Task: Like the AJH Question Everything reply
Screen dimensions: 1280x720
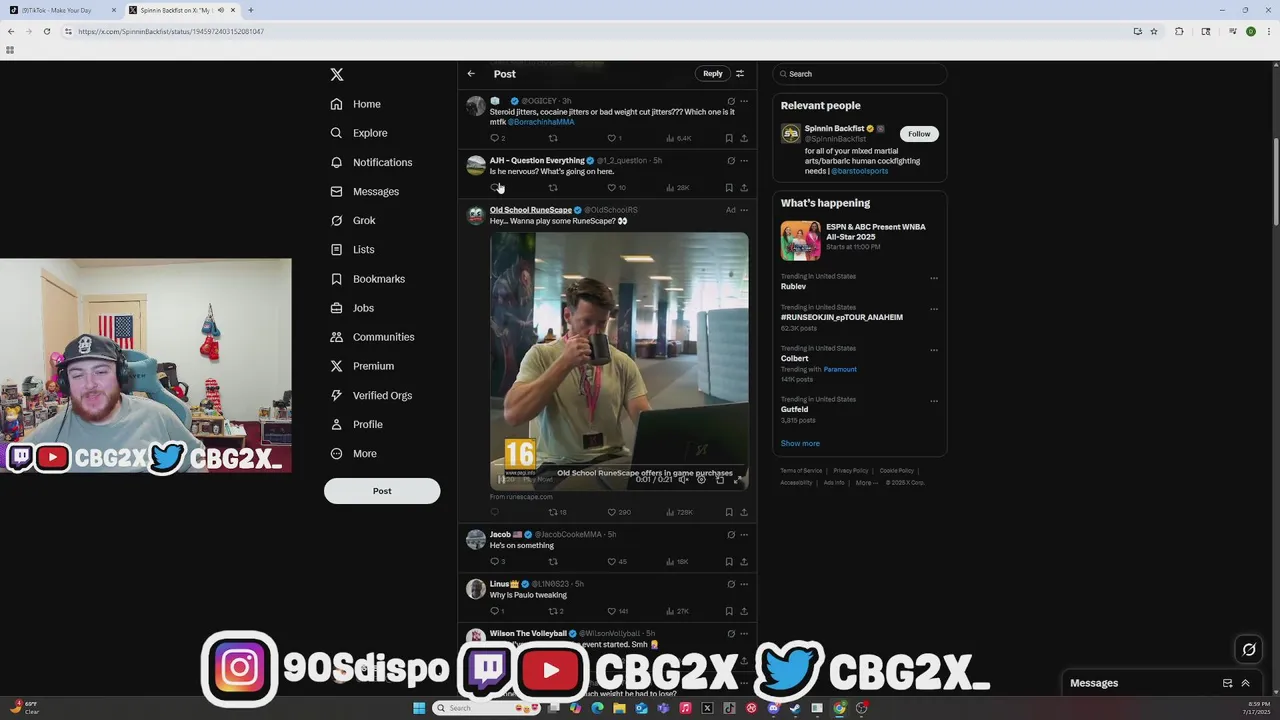Action: [x=612, y=188]
